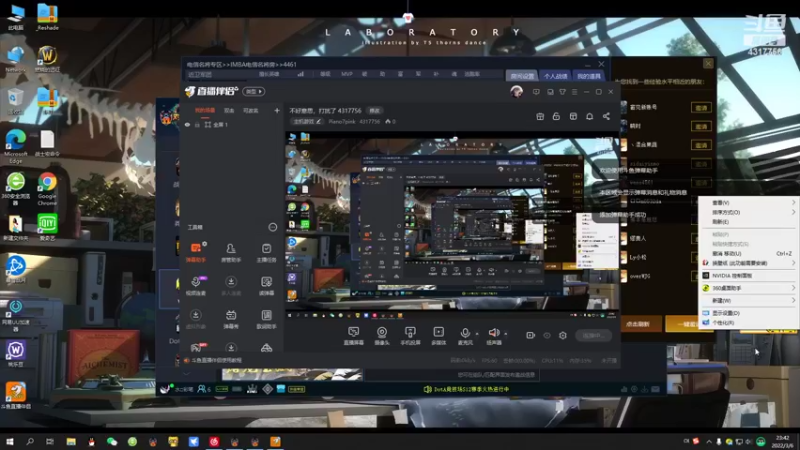Click the start streaming button
This screenshot has height=450, width=800.
pos(593,335)
